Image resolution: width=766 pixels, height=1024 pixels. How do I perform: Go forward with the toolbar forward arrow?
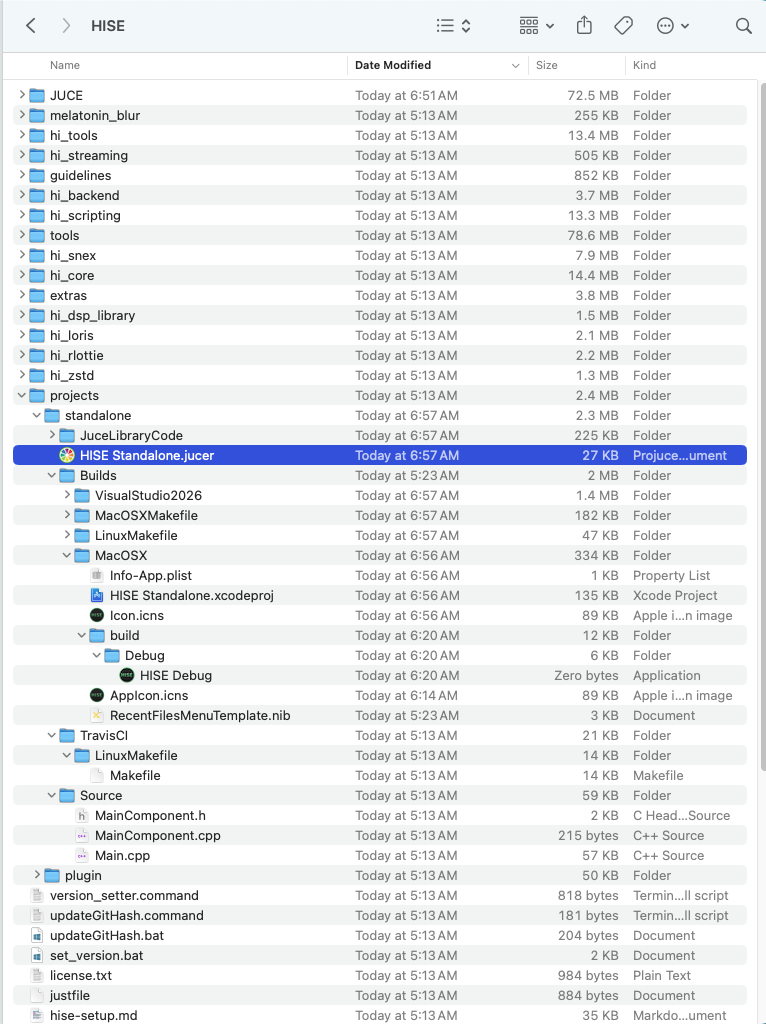pos(66,25)
